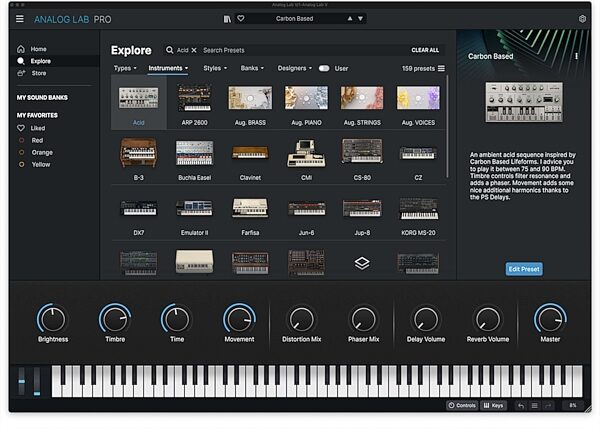Select the Aug. STRINGS instrument
The height and width of the screenshot is (429, 600).
362,104
